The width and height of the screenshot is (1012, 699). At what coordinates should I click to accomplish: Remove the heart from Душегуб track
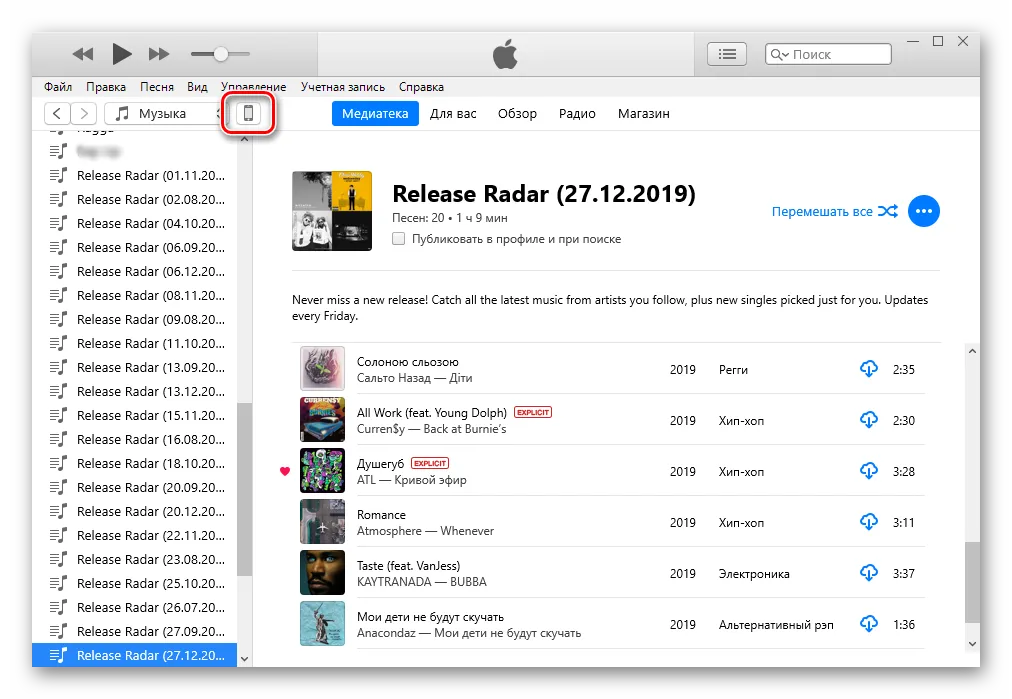click(285, 471)
